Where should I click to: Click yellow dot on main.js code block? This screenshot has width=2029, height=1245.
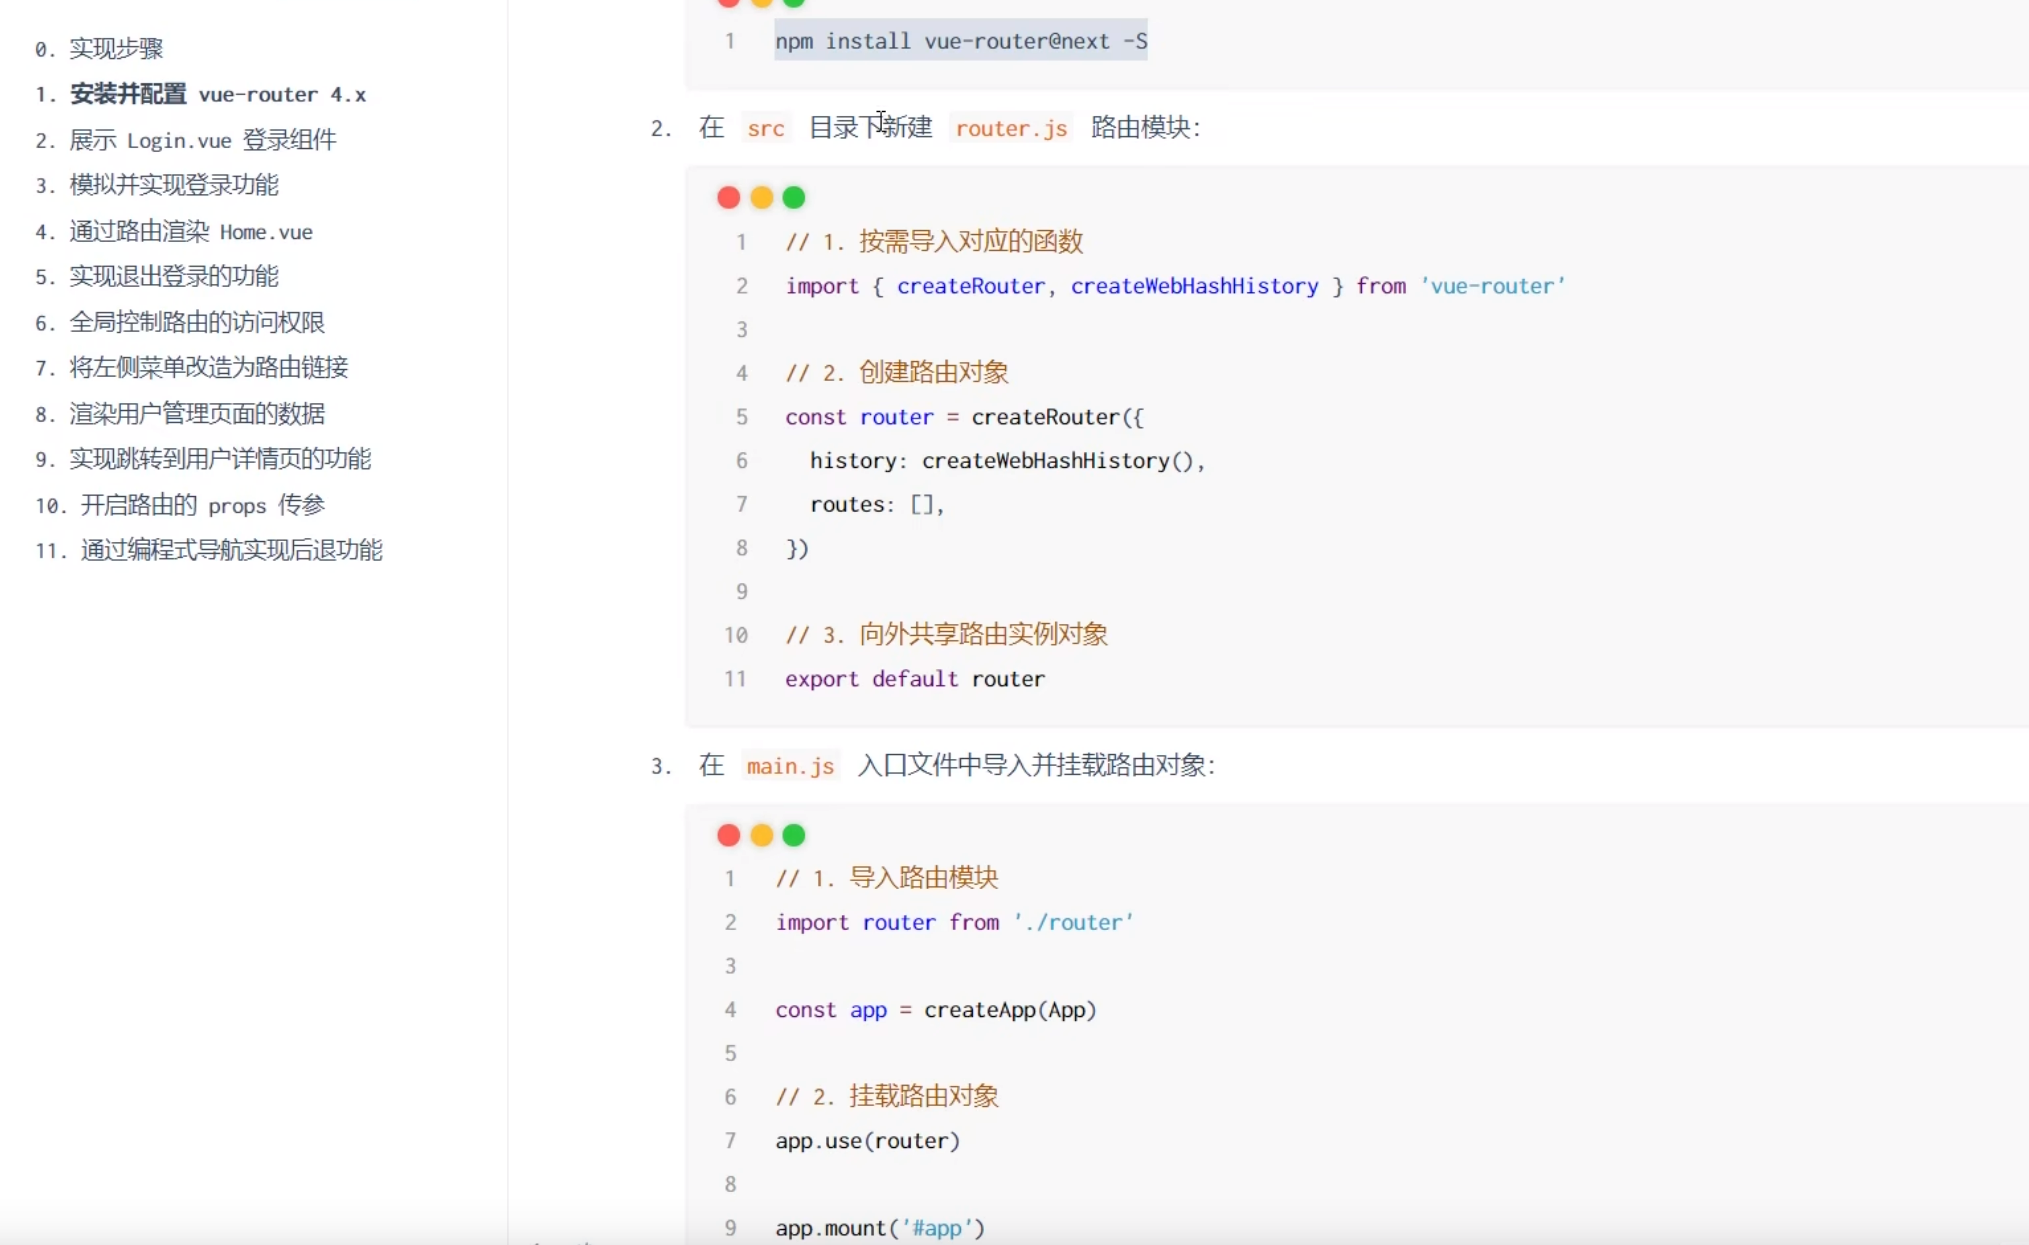[x=761, y=835]
